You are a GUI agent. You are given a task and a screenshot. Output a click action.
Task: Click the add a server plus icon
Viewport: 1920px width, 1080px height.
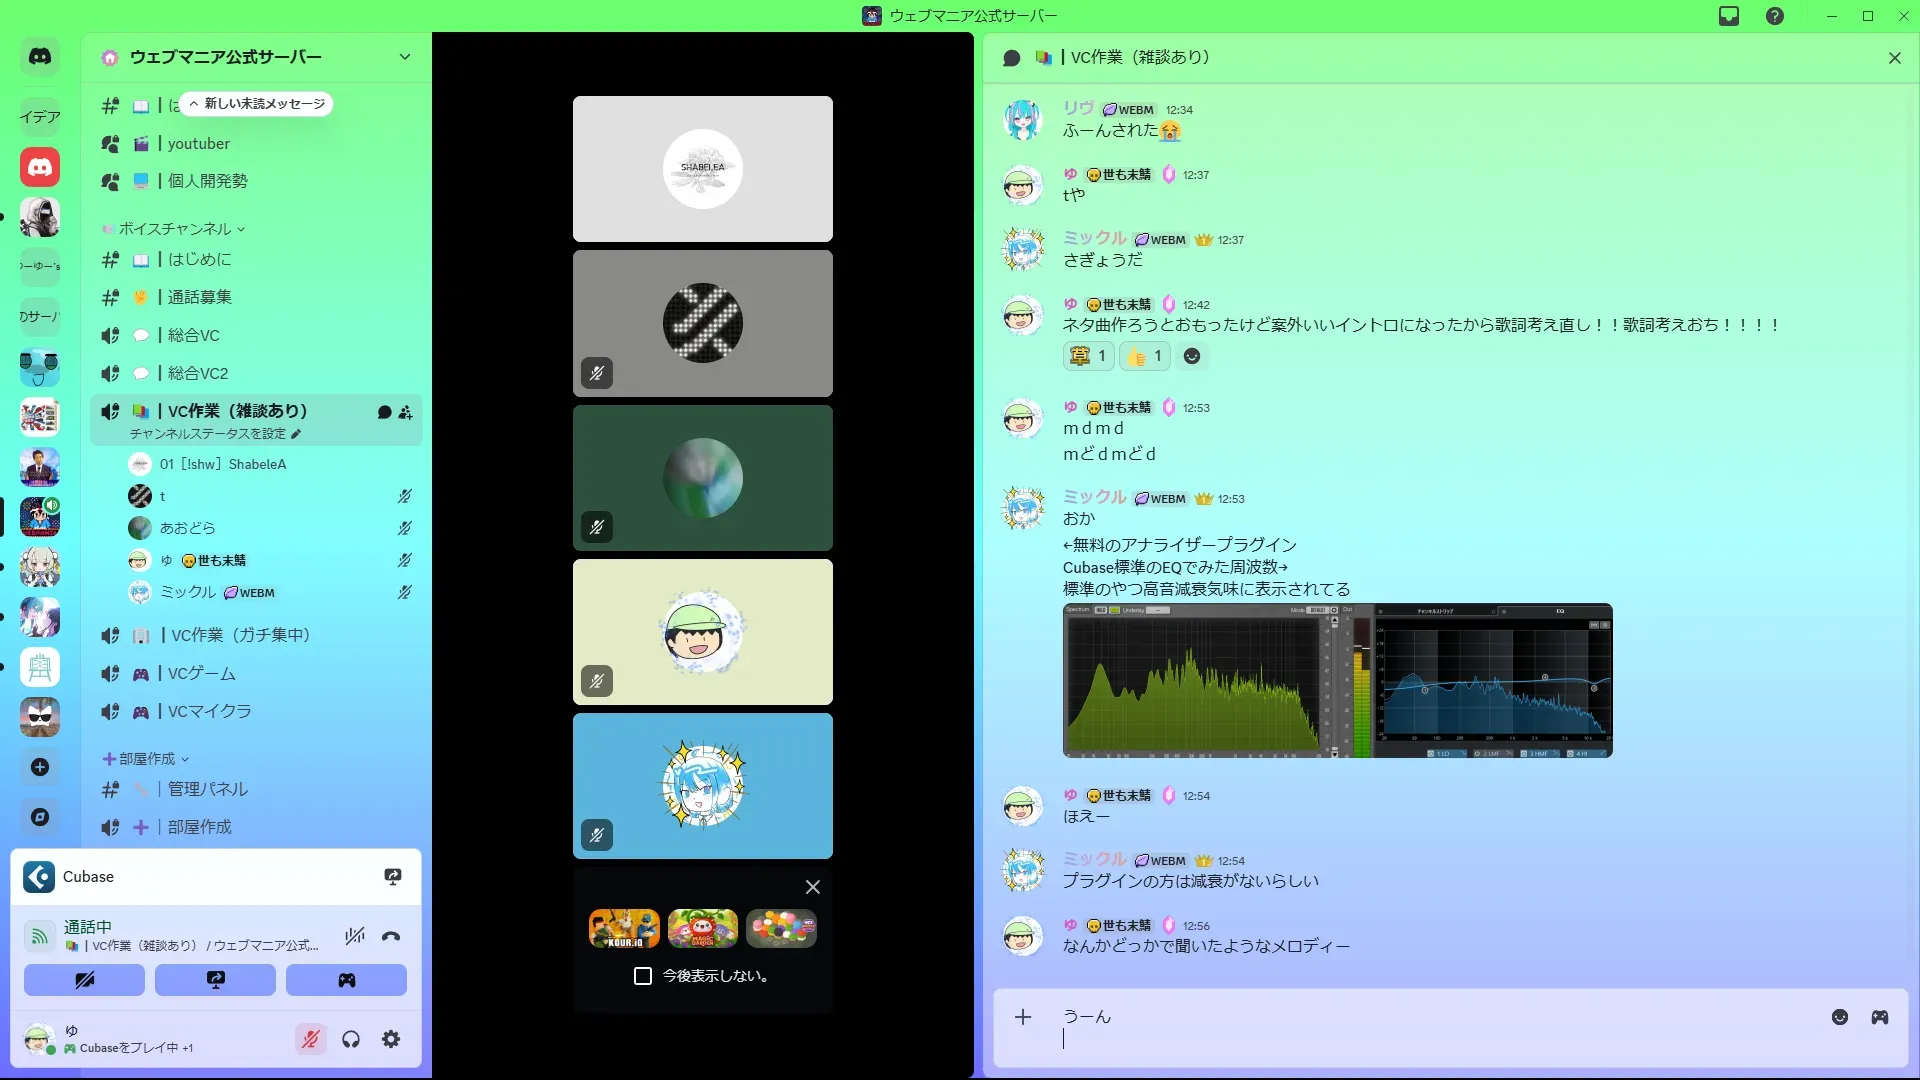coord(40,767)
